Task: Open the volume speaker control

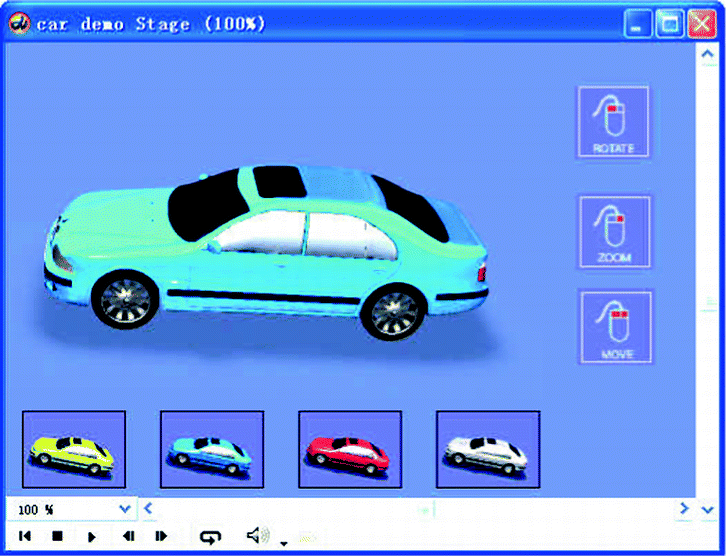Action: [x=258, y=535]
